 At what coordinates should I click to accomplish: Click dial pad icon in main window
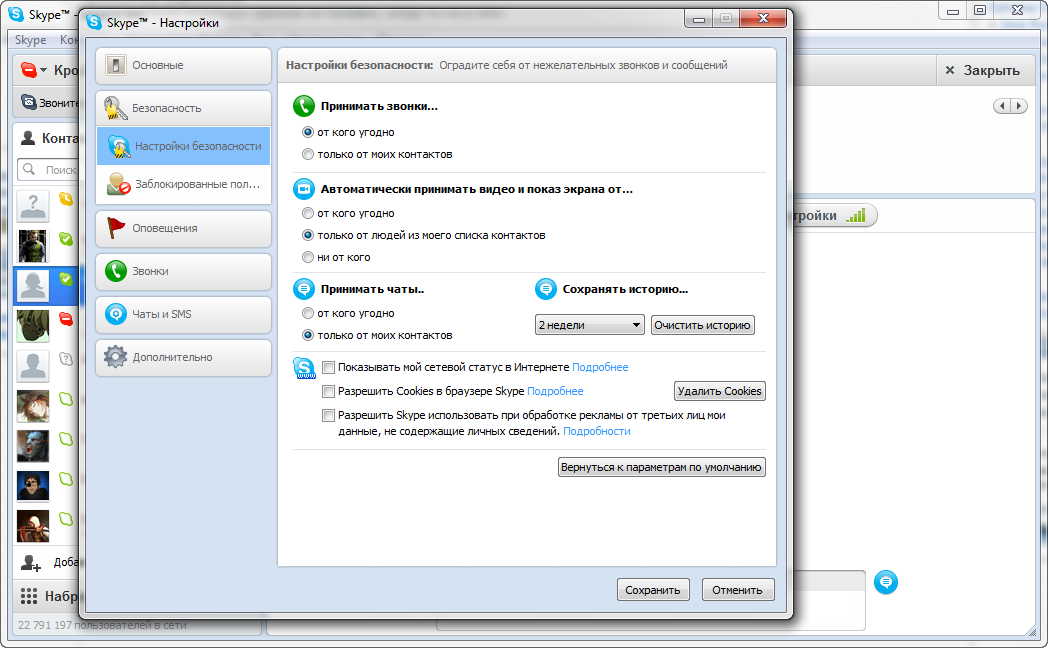29,596
